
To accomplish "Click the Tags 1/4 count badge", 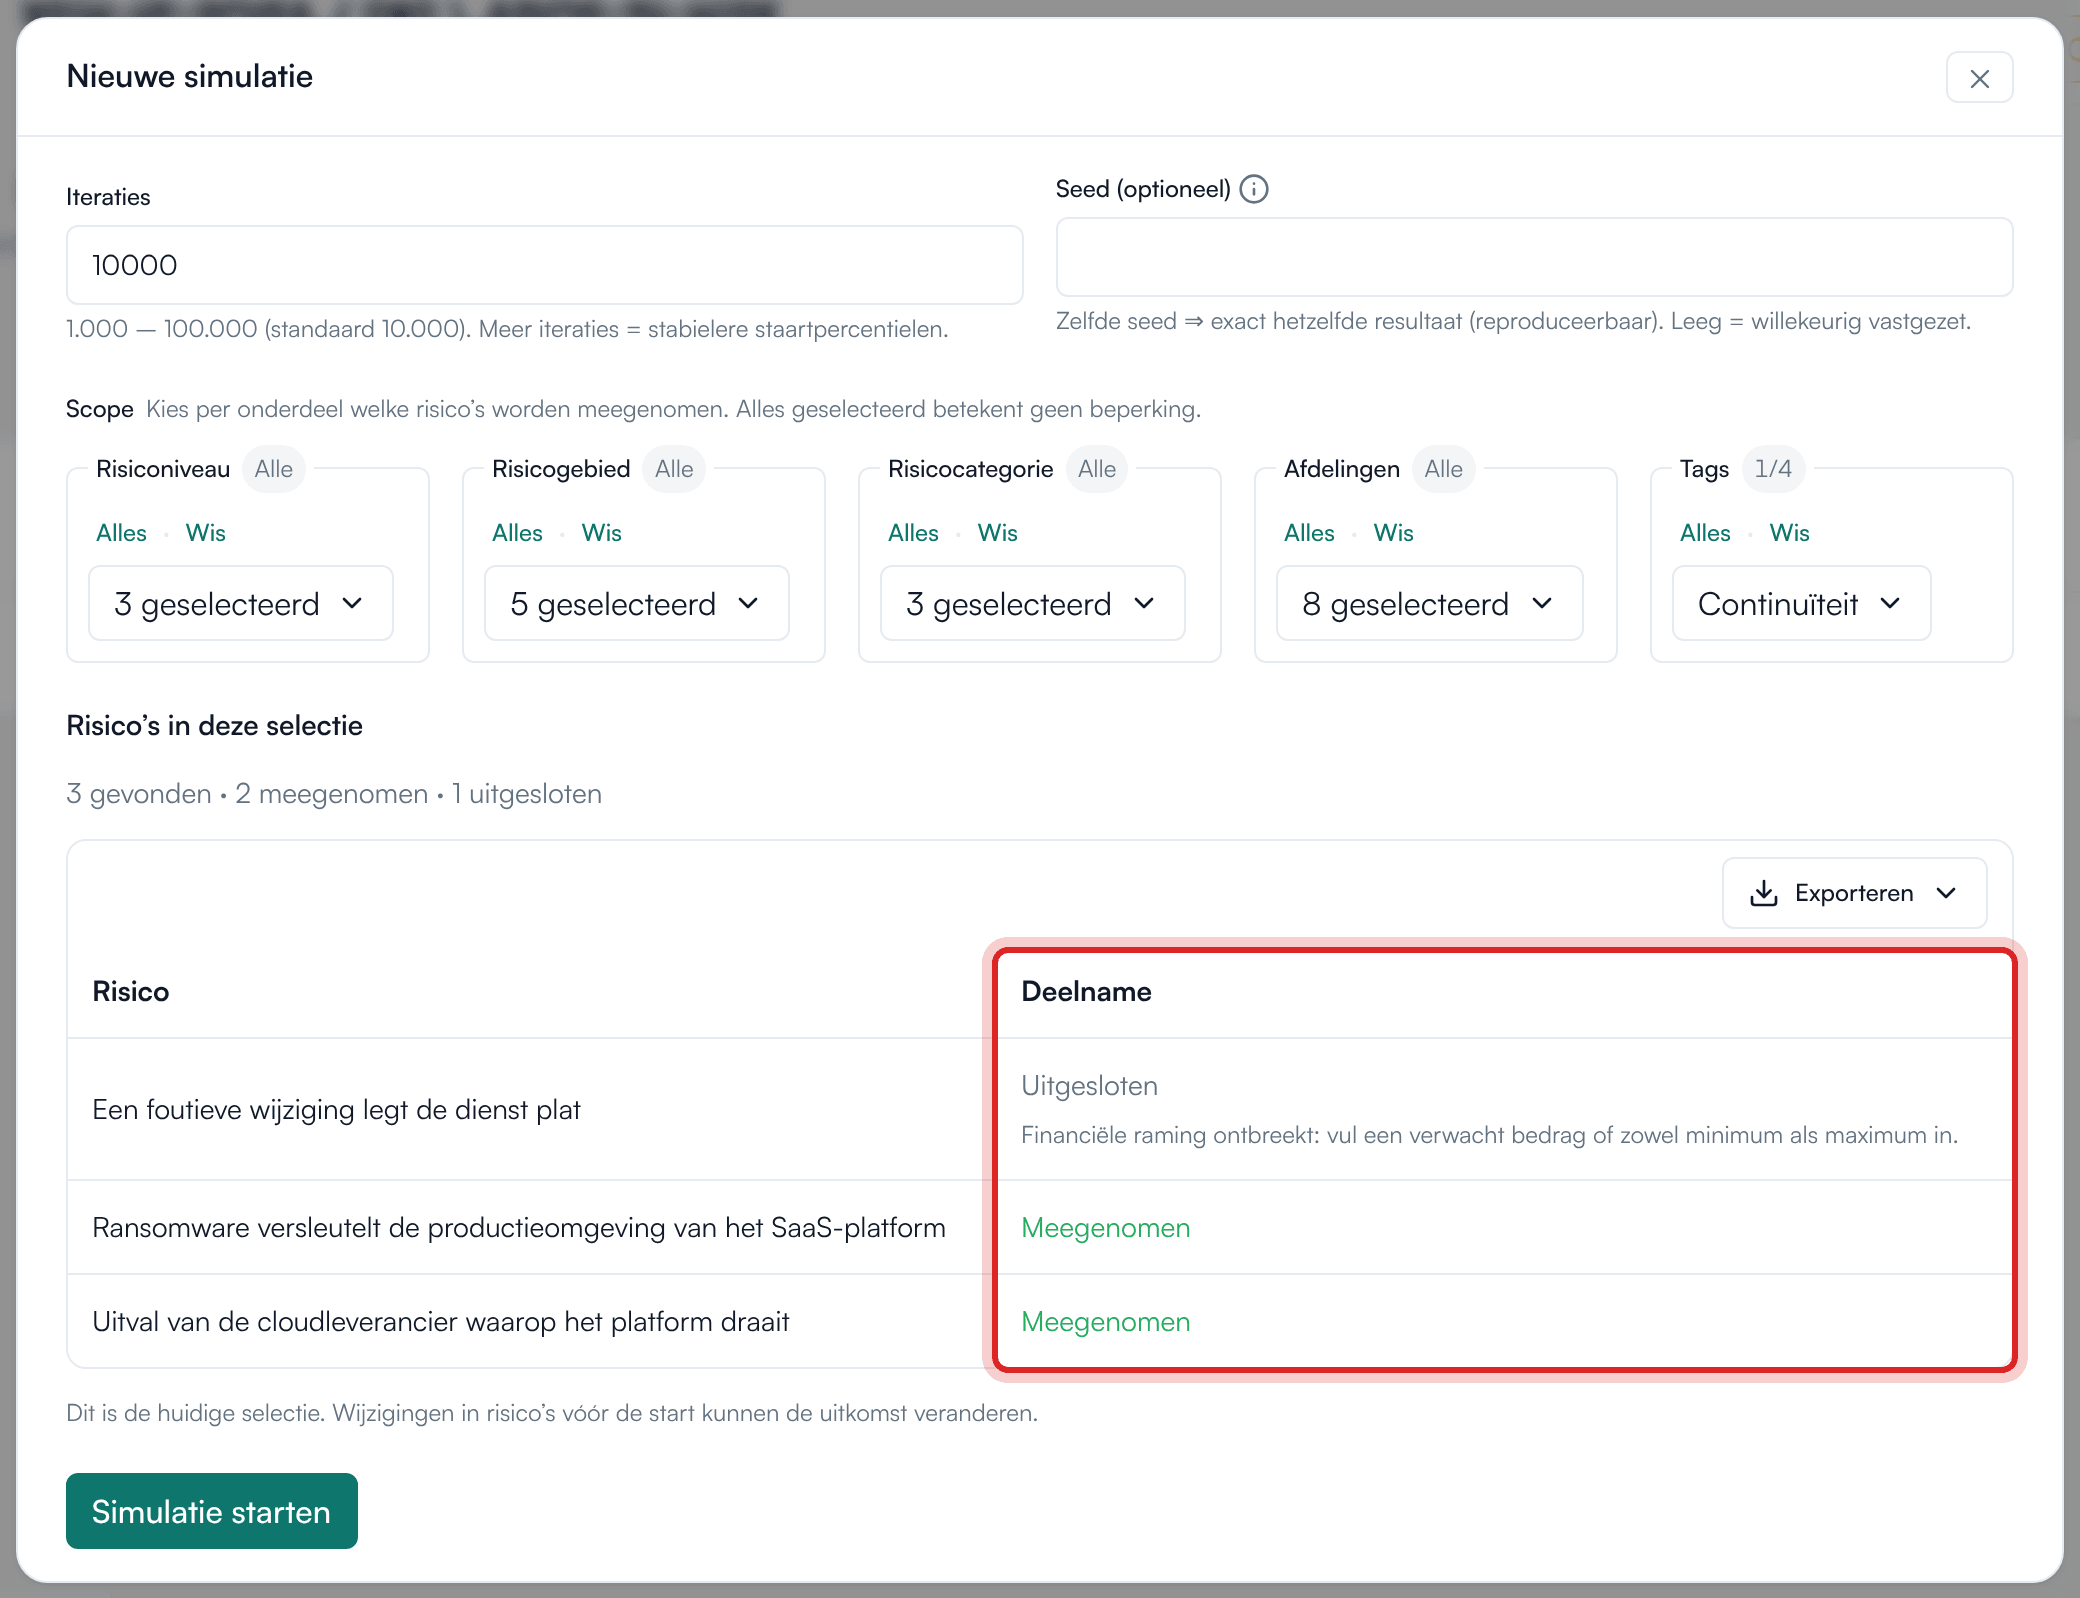I will [1773, 469].
